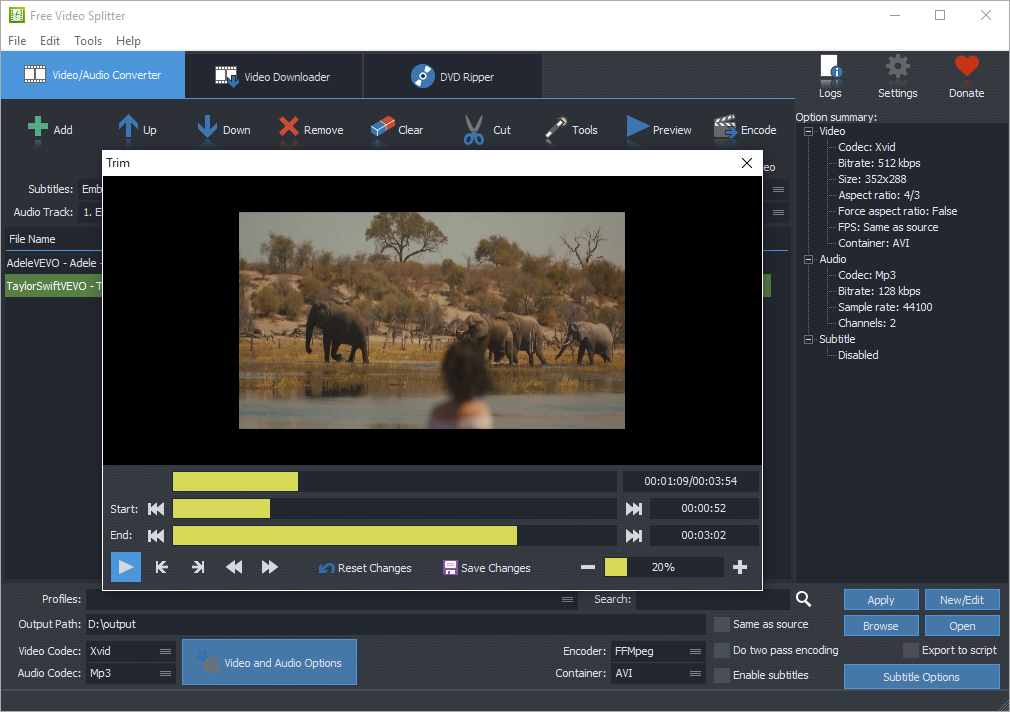Click Reset Changes in Trim dialog
This screenshot has width=1010, height=712.
(365, 568)
